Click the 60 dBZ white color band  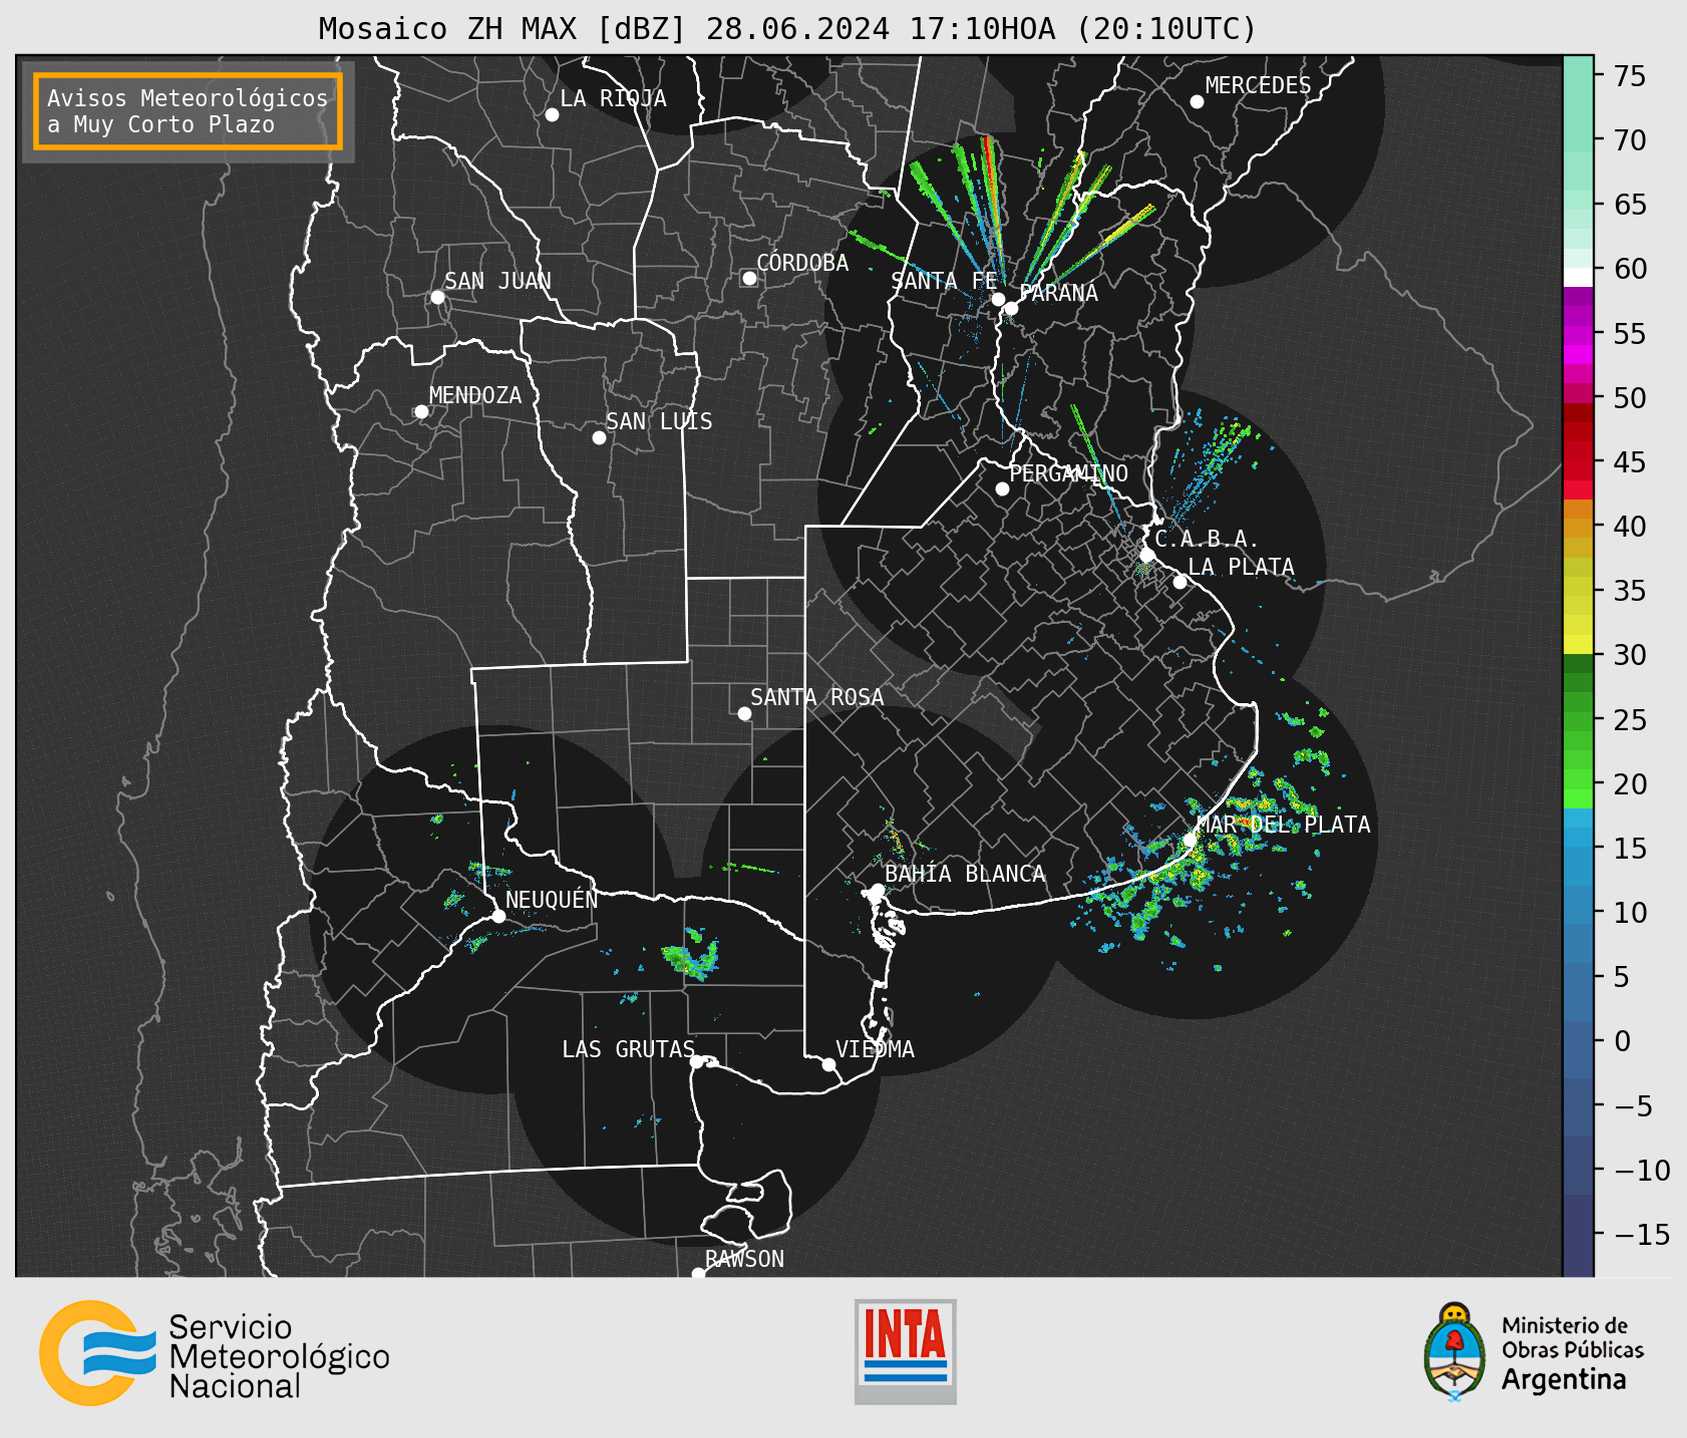click(1578, 277)
